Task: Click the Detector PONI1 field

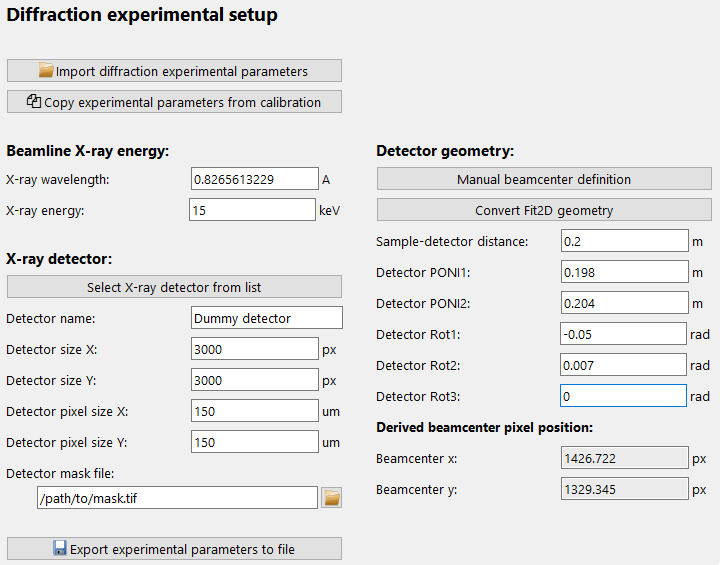Action: click(624, 272)
